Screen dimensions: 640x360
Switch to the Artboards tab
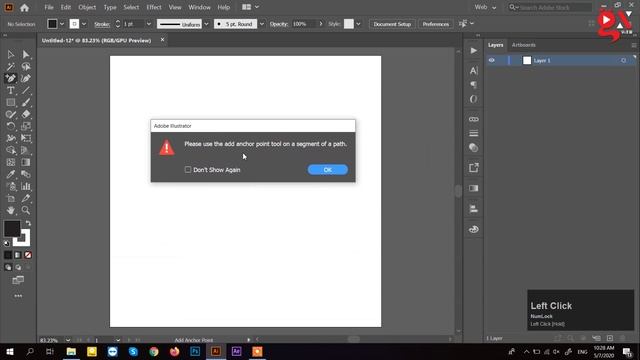pyautogui.click(x=524, y=45)
